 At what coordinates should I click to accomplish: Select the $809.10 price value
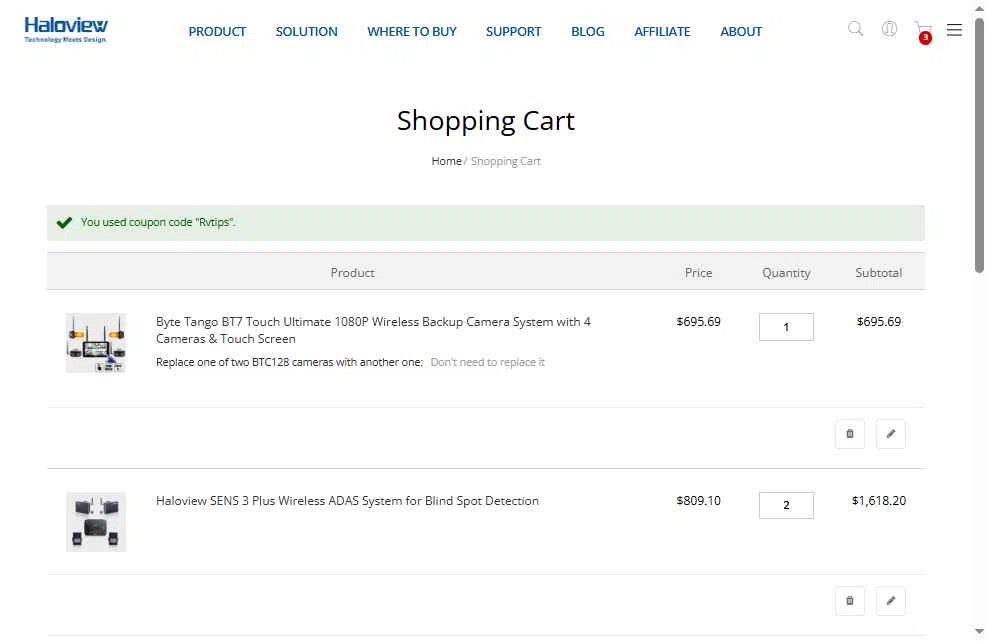699,501
